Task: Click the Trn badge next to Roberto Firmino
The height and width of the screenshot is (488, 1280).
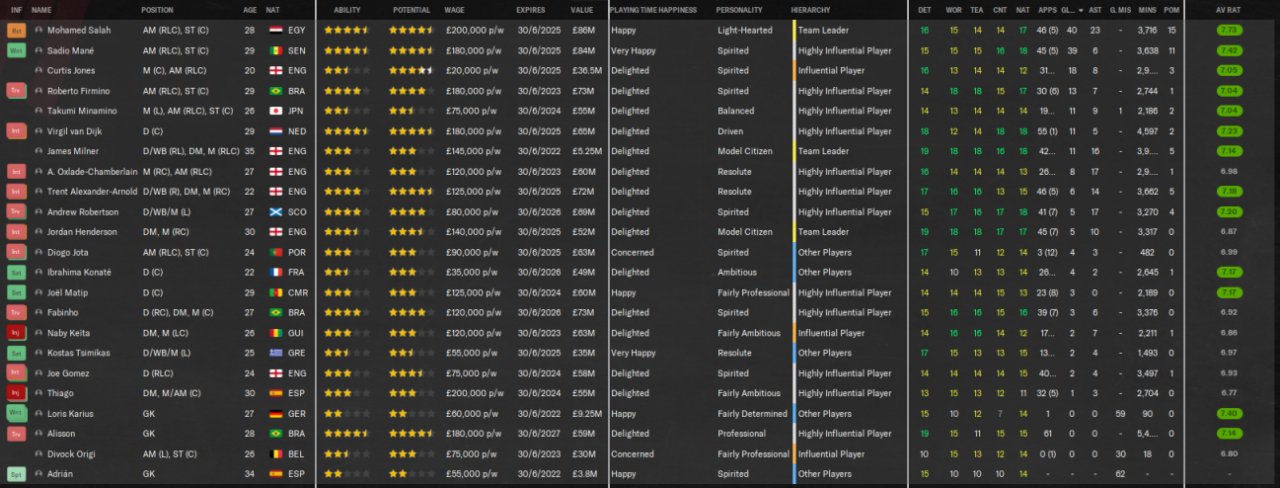Action: point(16,91)
